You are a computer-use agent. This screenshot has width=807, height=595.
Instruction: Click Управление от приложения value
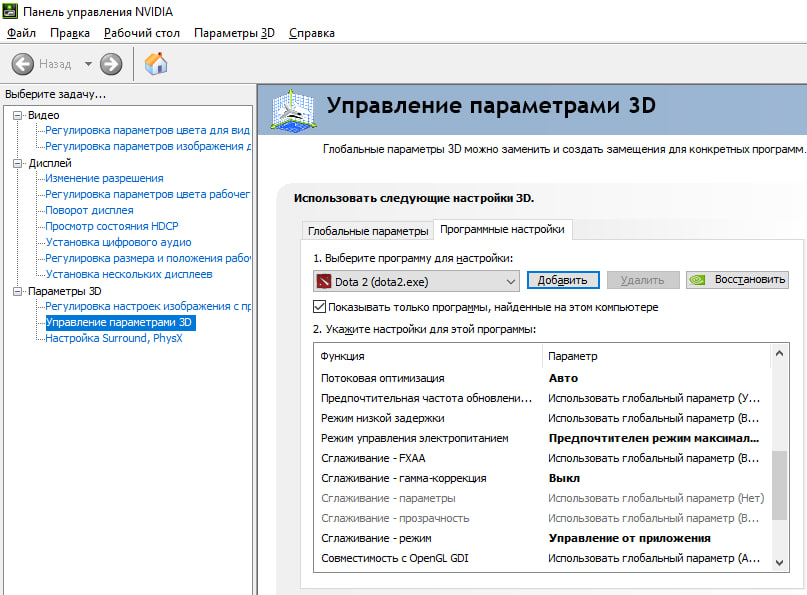coord(629,538)
